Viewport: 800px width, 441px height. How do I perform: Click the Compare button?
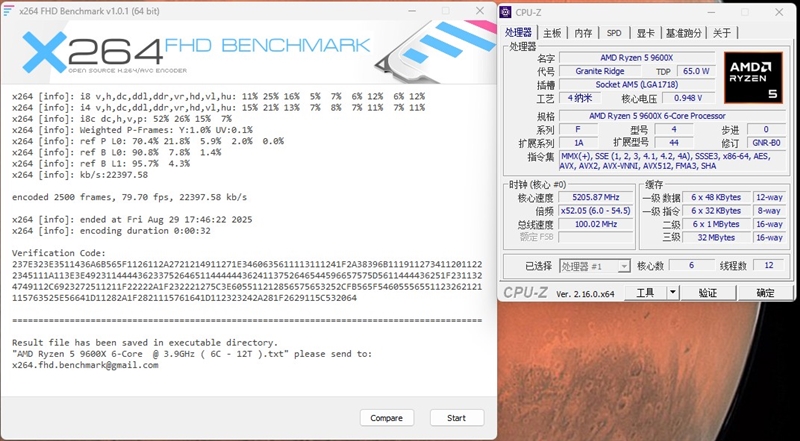coord(386,418)
